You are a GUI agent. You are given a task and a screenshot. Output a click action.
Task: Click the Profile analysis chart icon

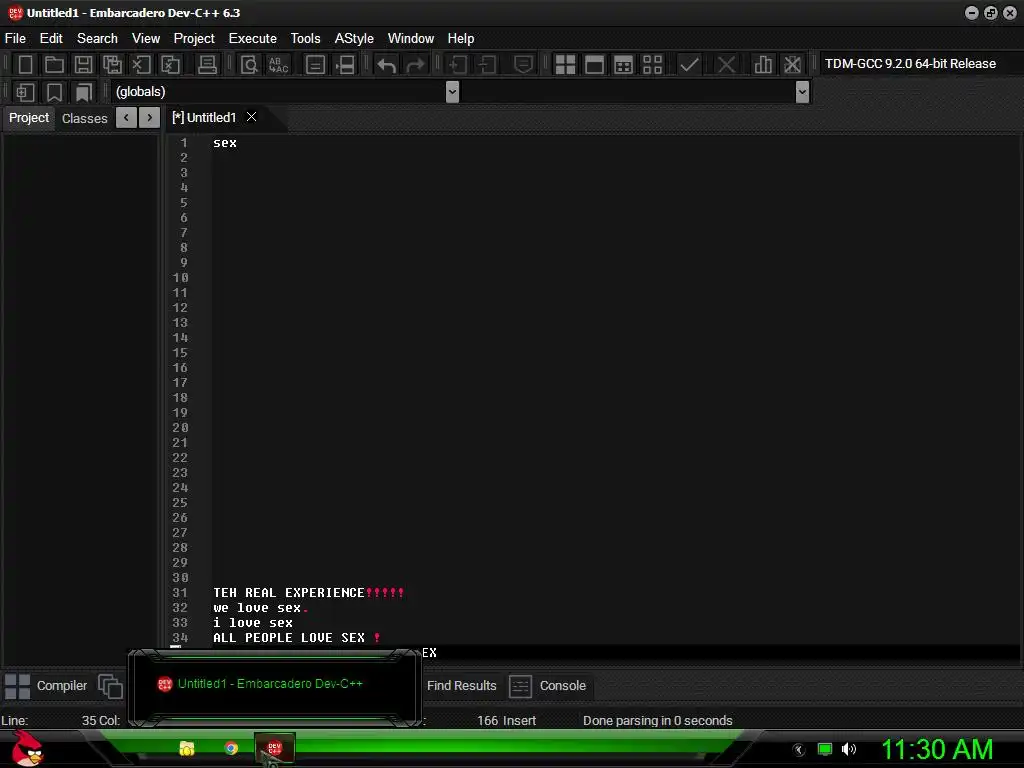tap(763, 65)
